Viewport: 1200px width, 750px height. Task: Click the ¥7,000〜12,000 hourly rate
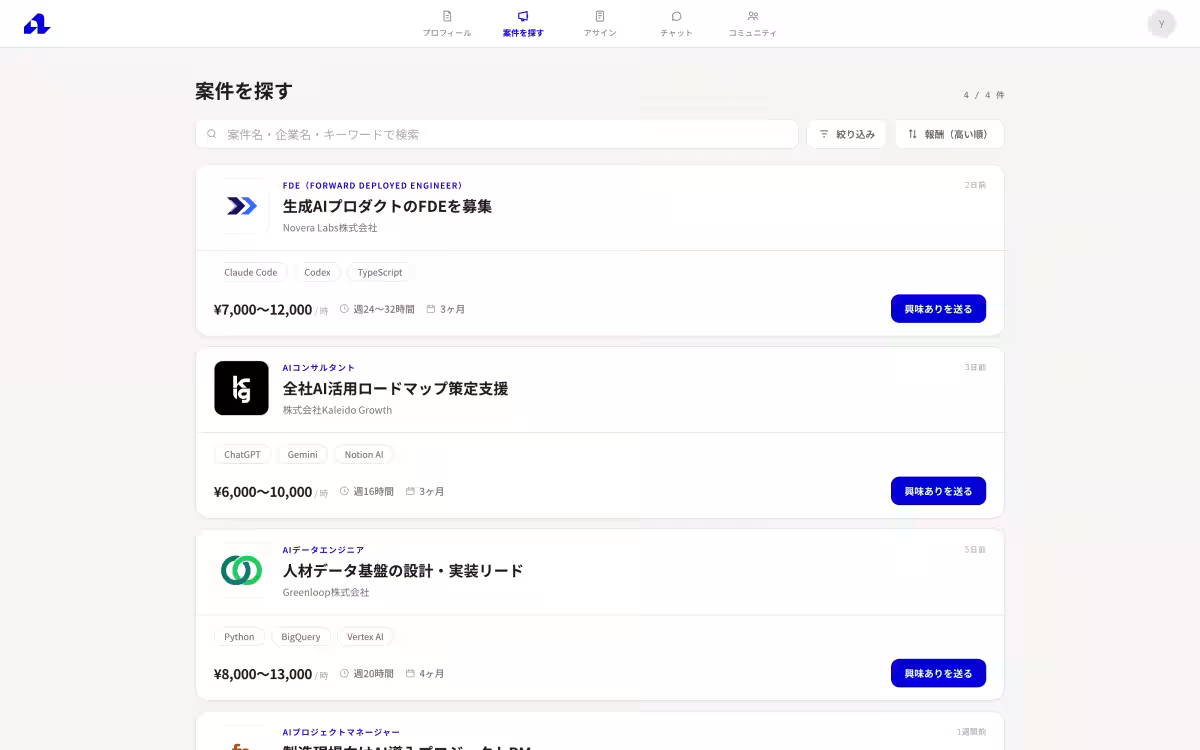[x=263, y=309]
